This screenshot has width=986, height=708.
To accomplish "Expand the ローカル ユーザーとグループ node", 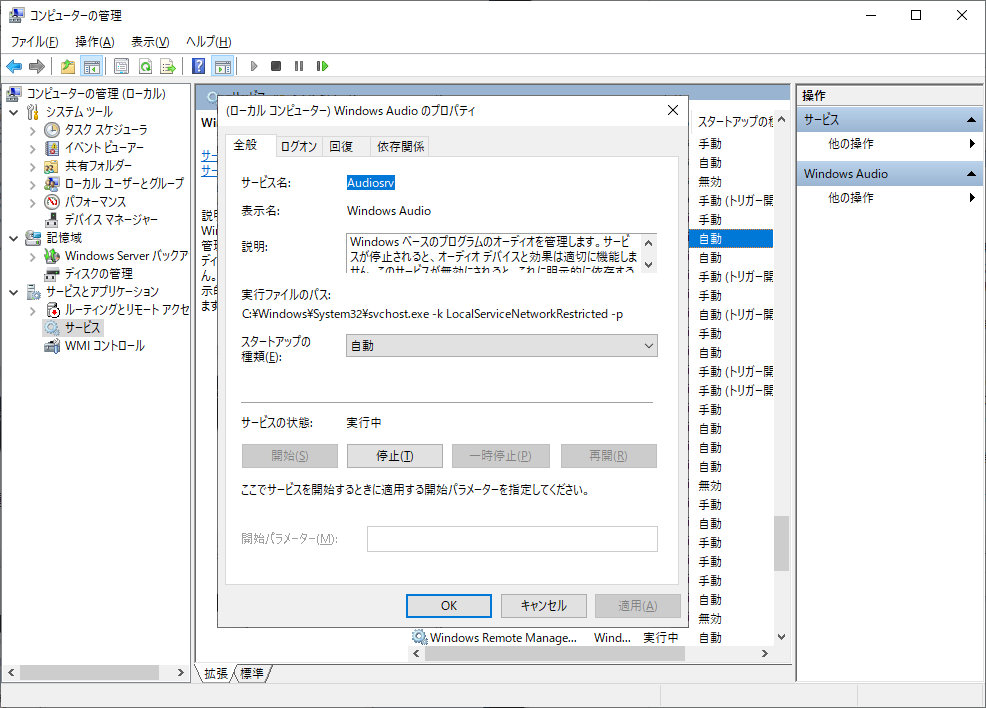I will pyautogui.click(x=33, y=184).
